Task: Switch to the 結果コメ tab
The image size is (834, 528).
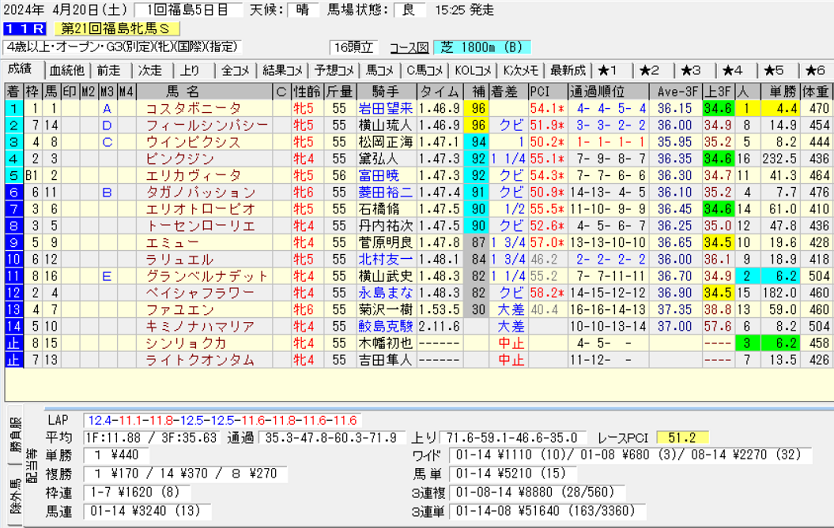Action: [x=282, y=70]
